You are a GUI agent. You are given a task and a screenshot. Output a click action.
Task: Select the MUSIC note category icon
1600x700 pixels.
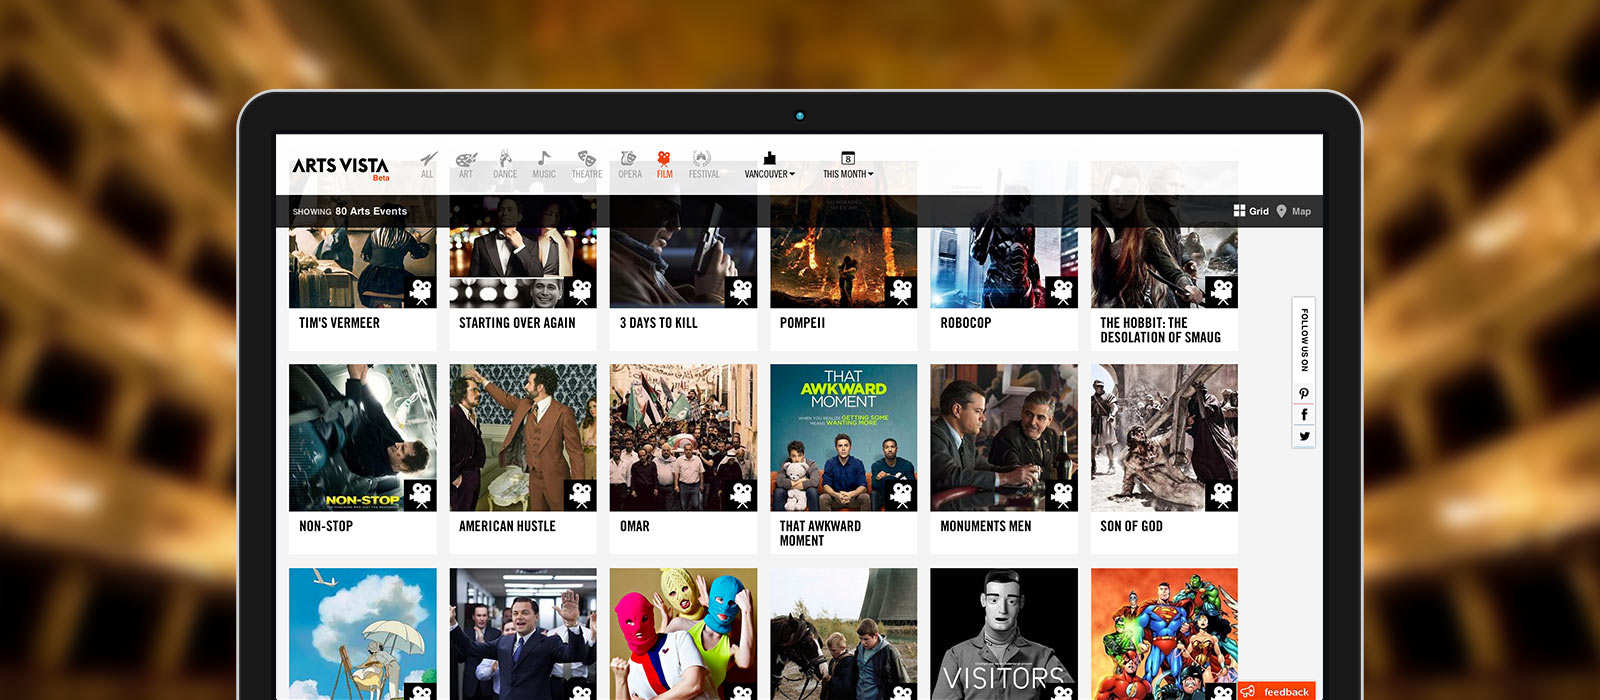pos(544,164)
